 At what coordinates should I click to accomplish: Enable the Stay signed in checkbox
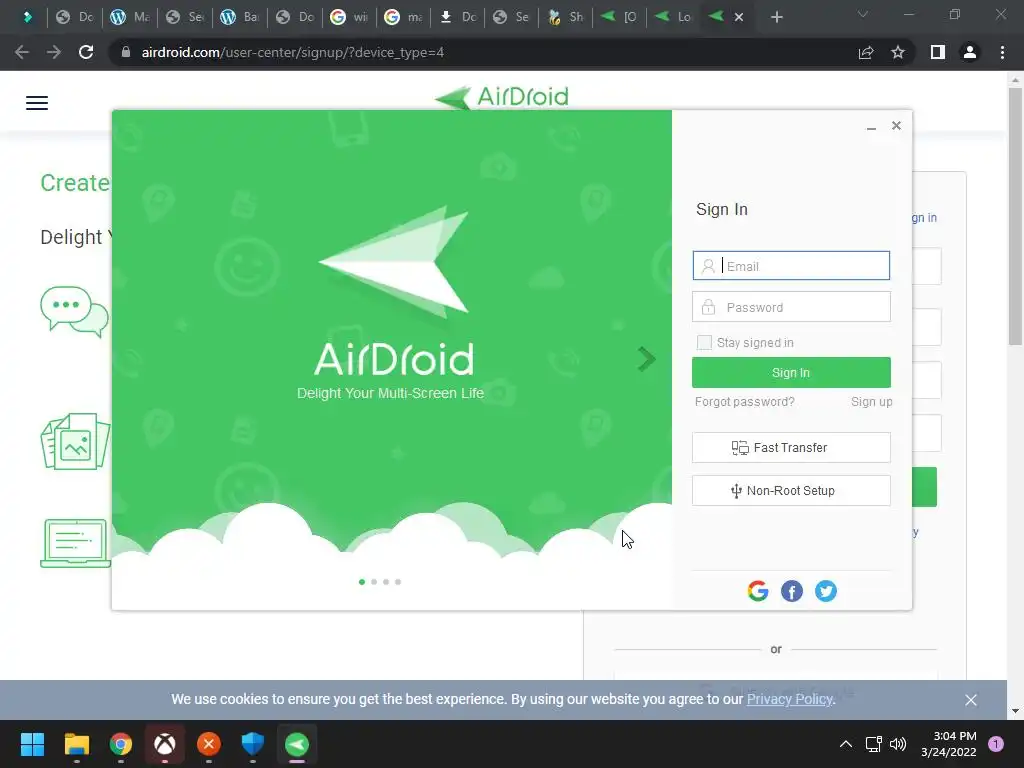704,342
